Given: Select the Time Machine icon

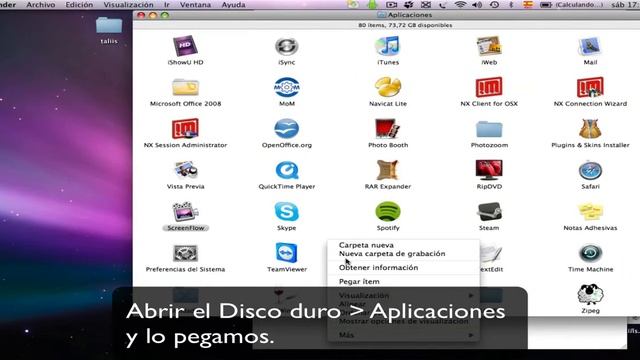Looking at the screenshot, I should click(590, 253).
